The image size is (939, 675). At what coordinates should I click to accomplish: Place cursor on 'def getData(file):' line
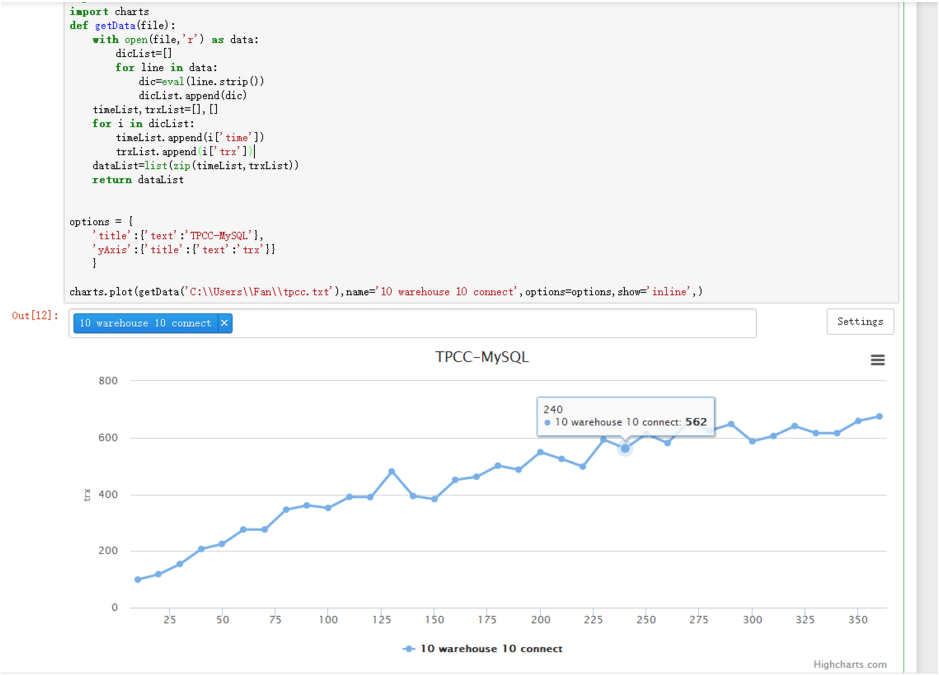tap(123, 26)
